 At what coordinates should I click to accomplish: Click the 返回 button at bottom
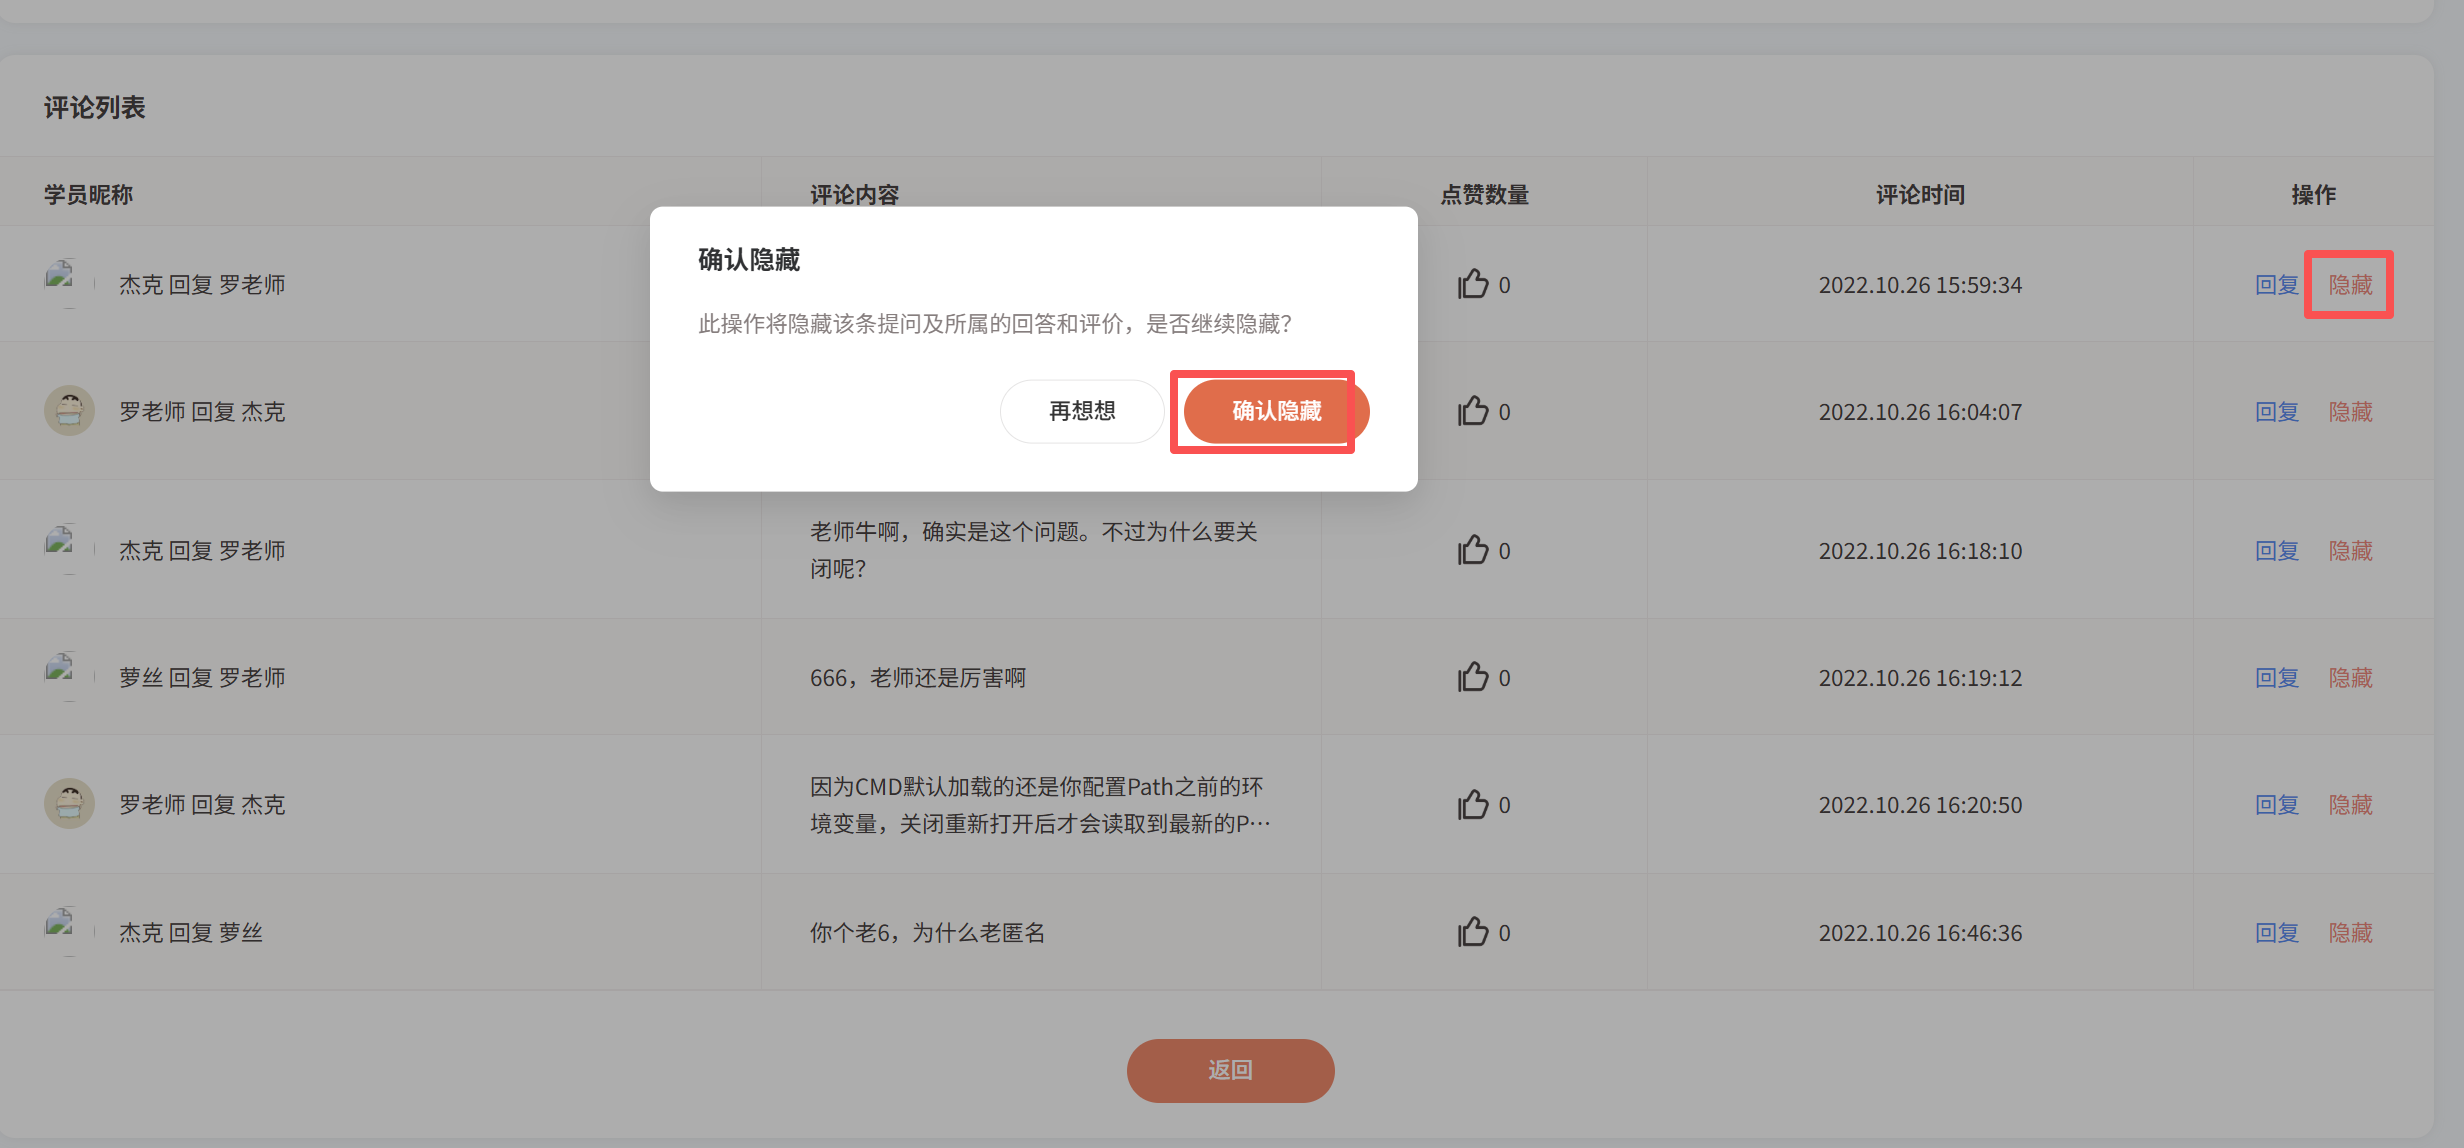(x=1230, y=1070)
